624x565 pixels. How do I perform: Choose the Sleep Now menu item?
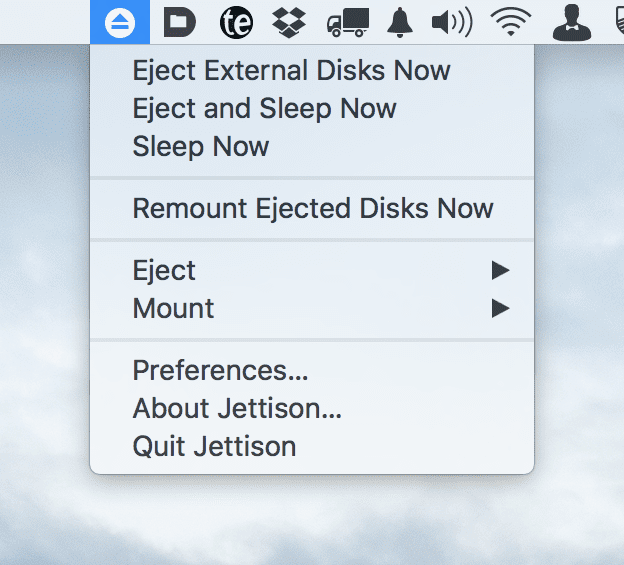(x=200, y=147)
